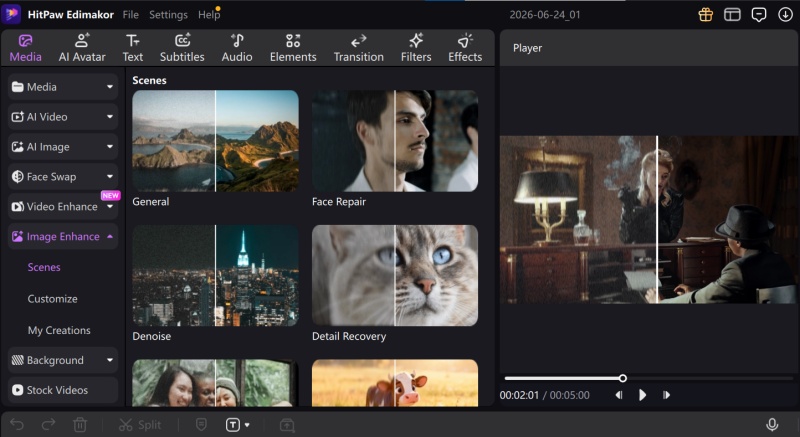Image resolution: width=800 pixels, height=437 pixels.
Task: Click the before/after divider in player
Action: pos(657,220)
